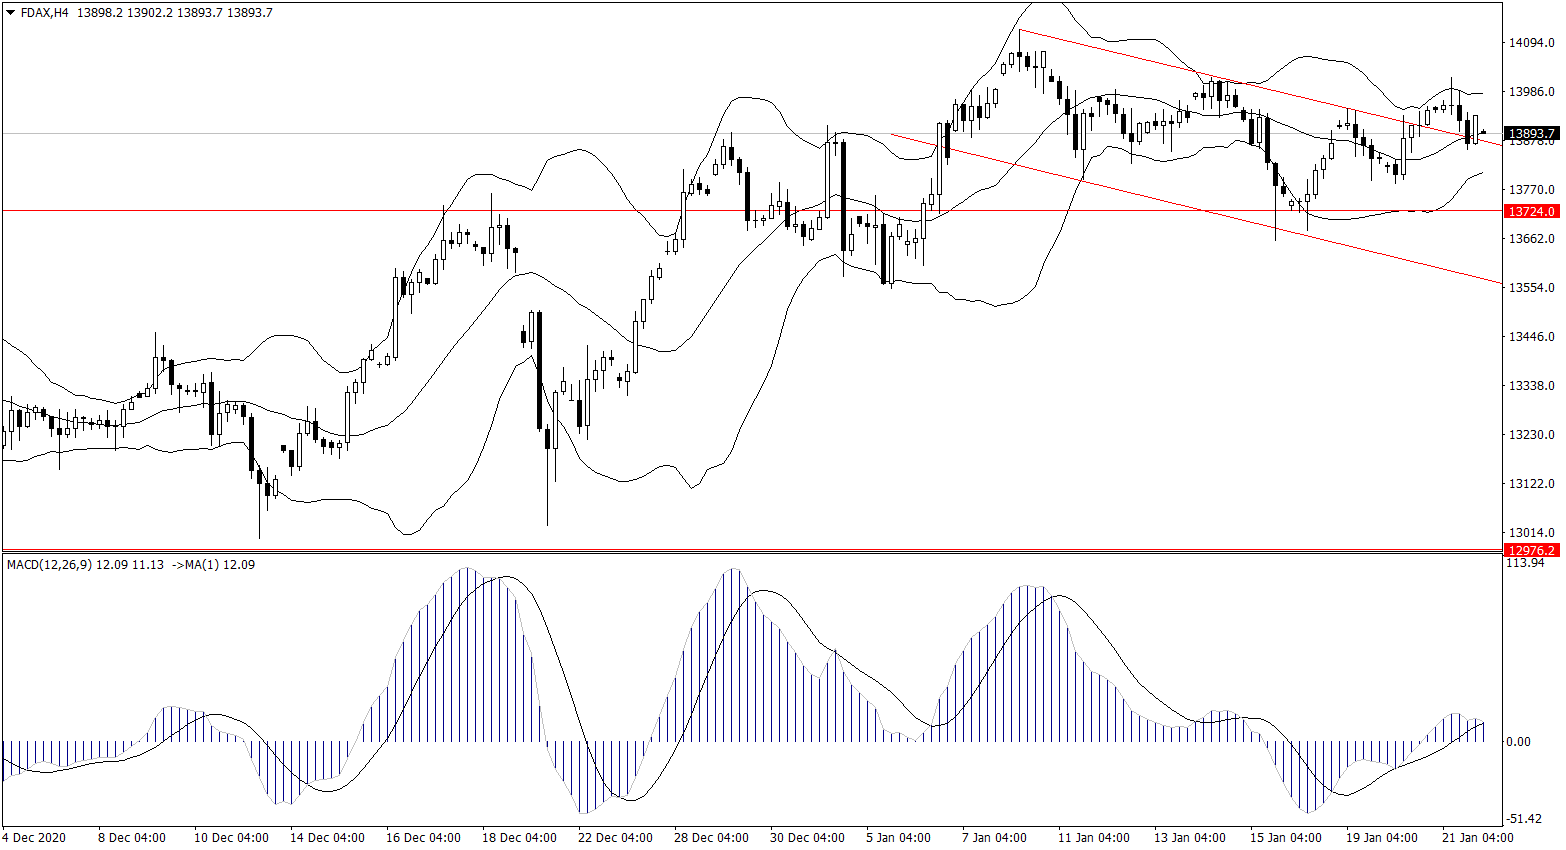Click the MACD 0.00 scale level
Viewport: 1566px width, 850px height.
(1518, 742)
